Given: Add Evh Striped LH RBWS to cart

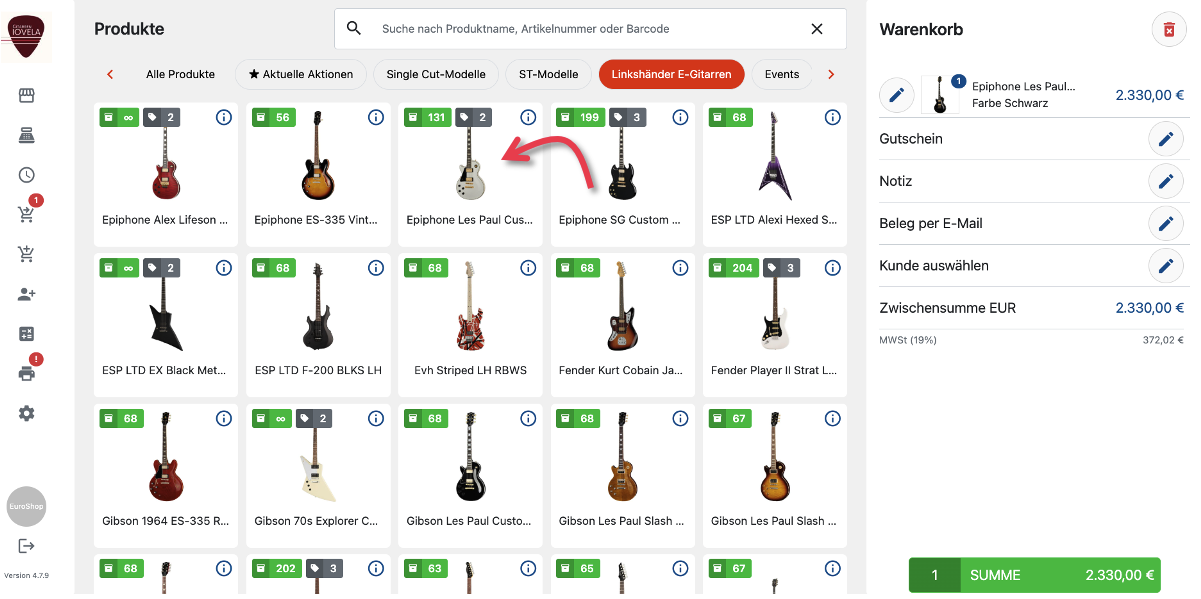Looking at the screenshot, I should pyautogui.click(x=470, y=322).
